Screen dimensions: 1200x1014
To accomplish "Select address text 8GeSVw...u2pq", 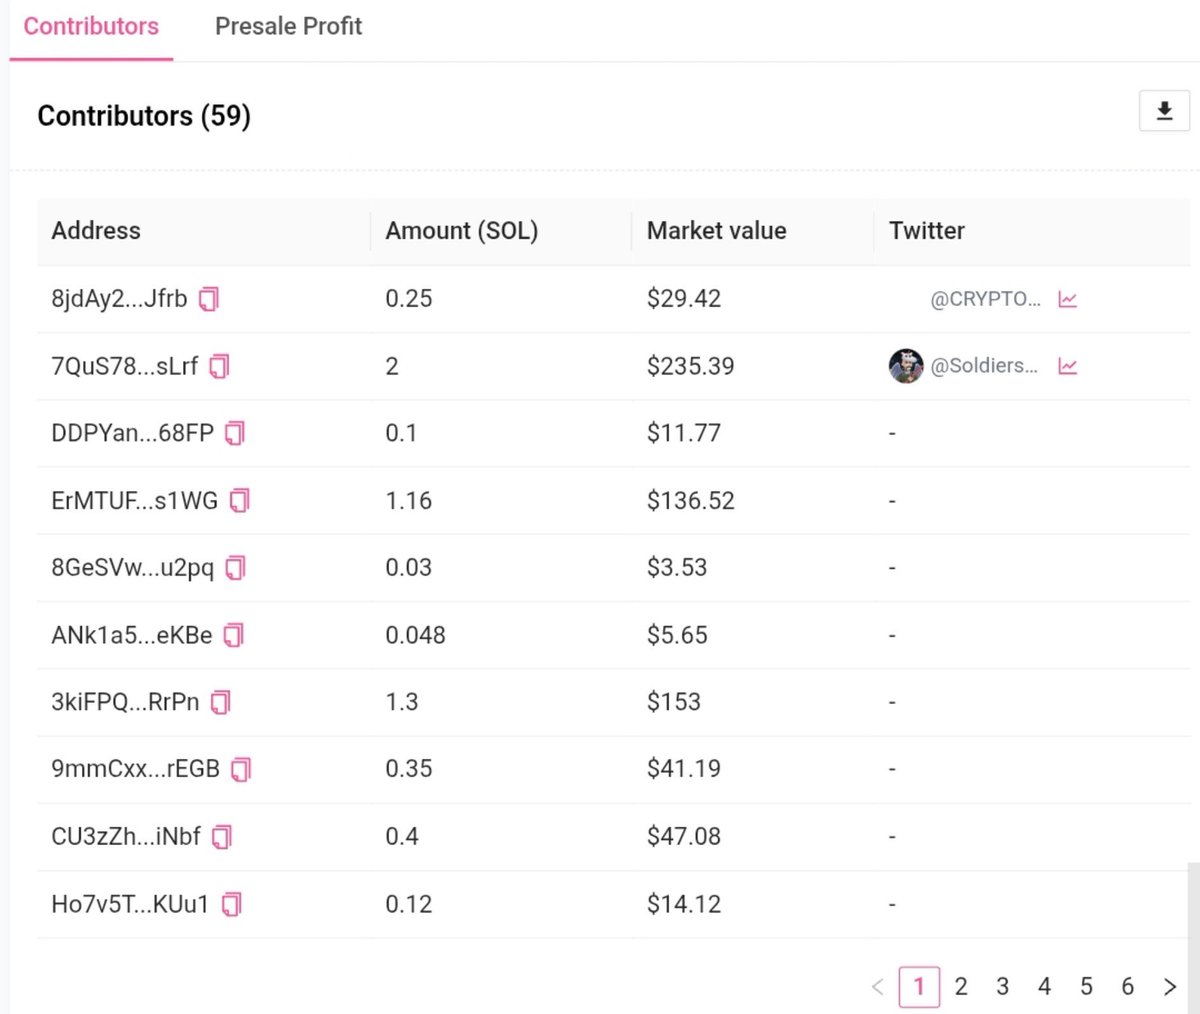I will coord(133,568).
